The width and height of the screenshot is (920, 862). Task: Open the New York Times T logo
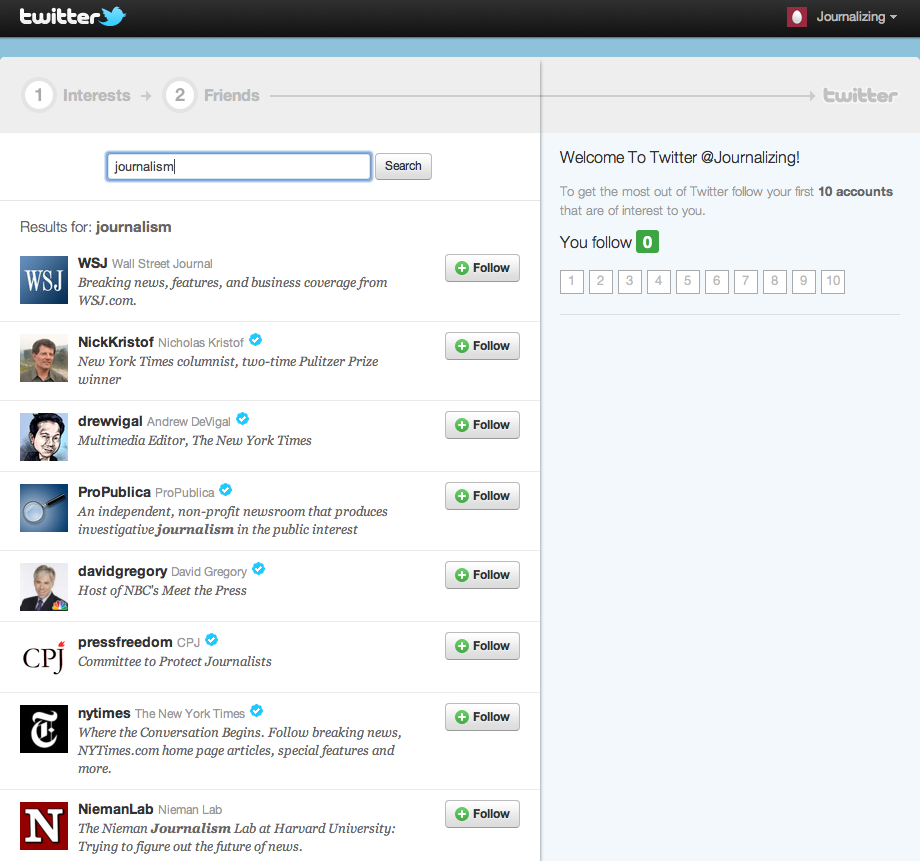click(44, 729)
